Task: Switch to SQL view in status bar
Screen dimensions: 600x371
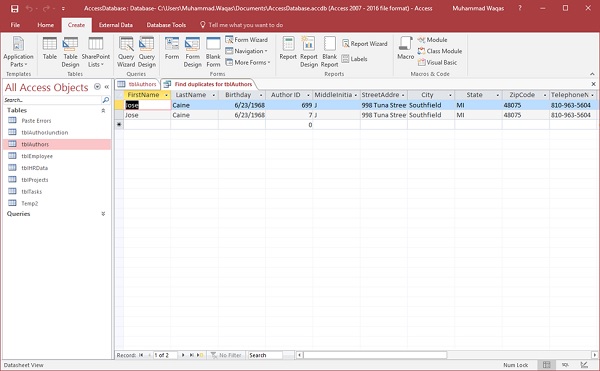Action: 565,365
